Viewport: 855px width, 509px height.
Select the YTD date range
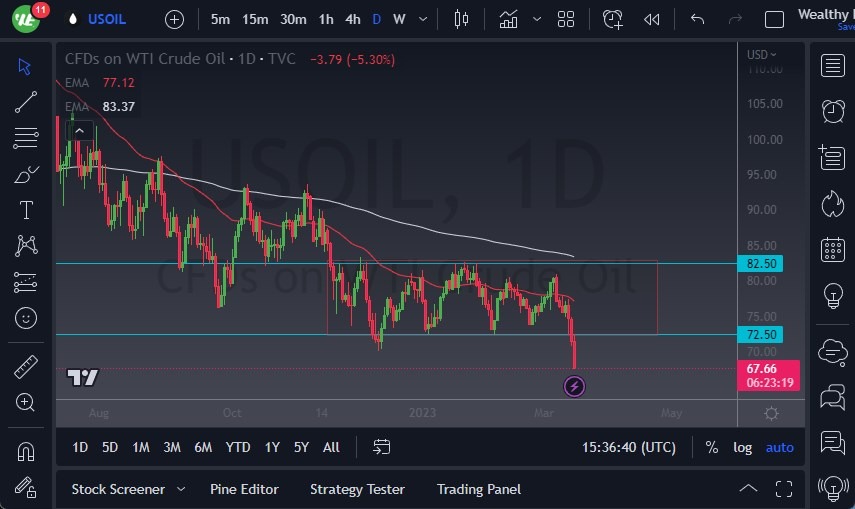coord(238,447)
